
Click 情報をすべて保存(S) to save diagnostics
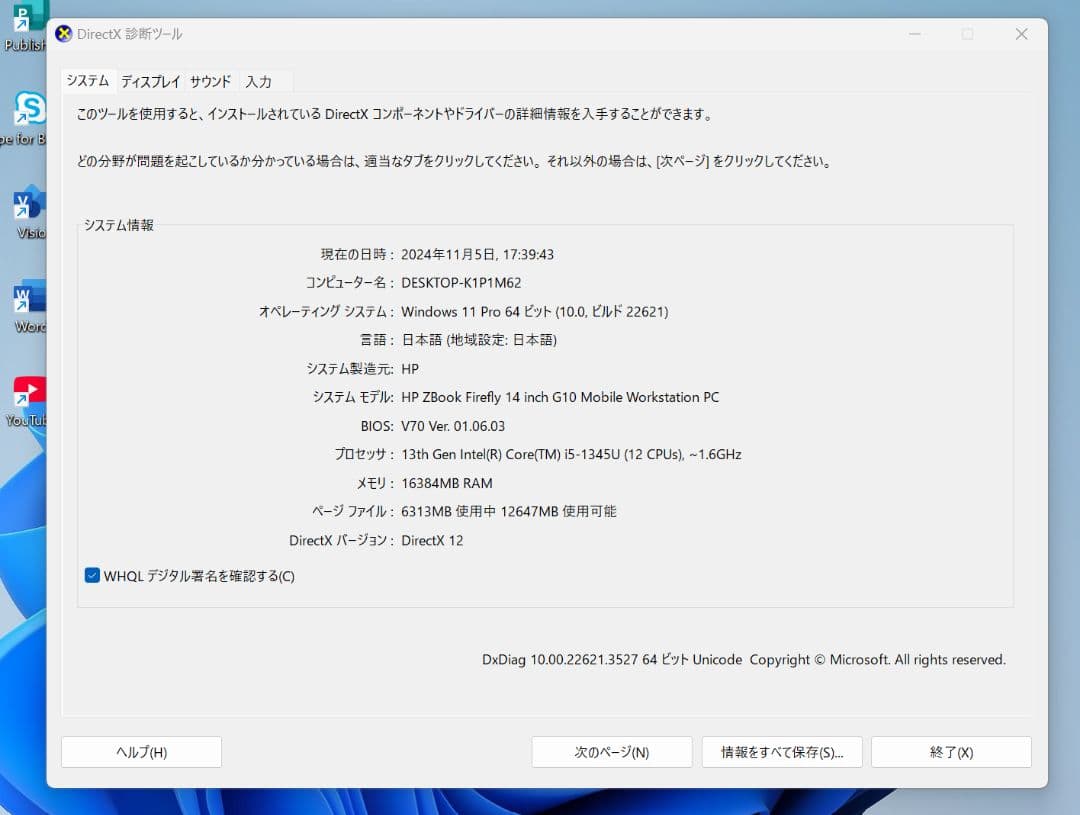coord(782,751)
